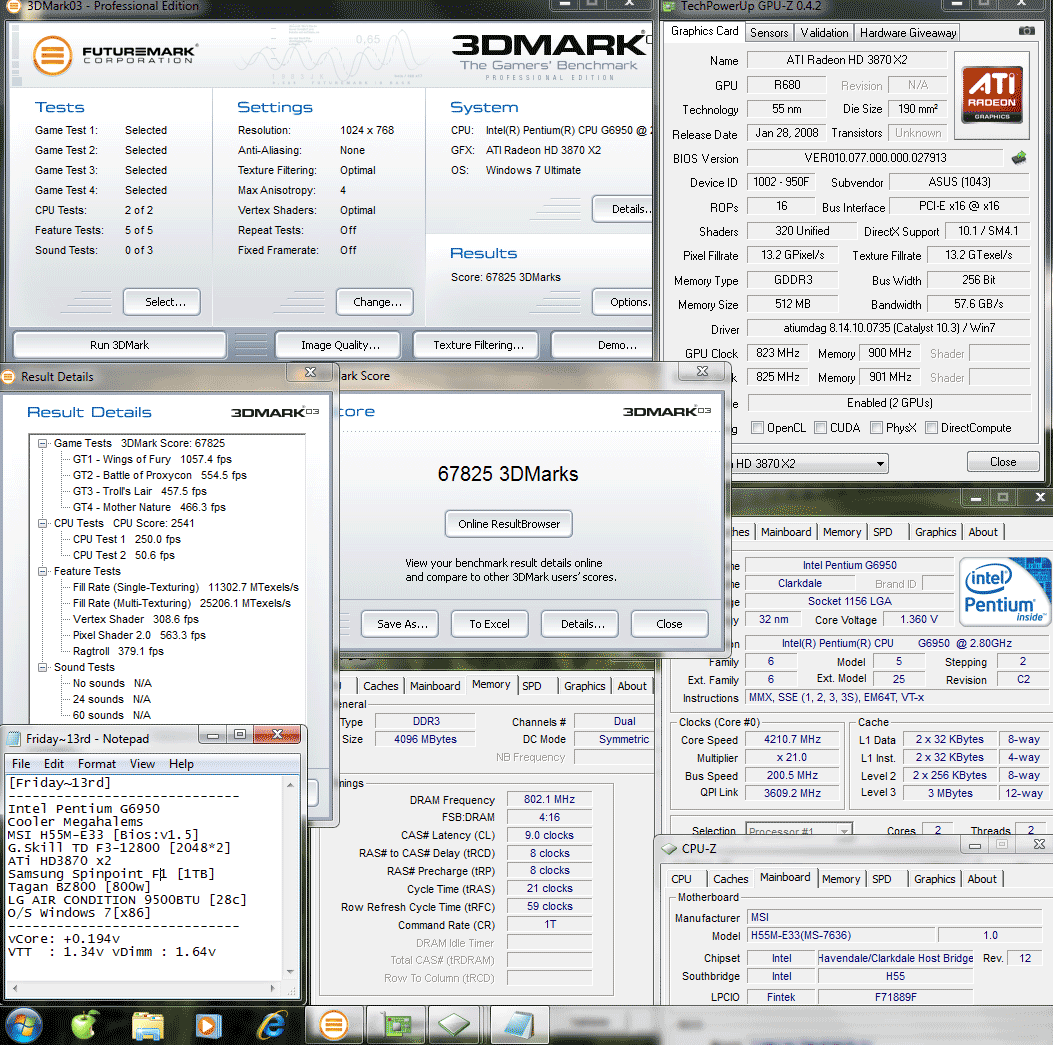Open the Help menu in Notepad
The width and height of the screenshot is (1053, 1045).
pyautogui.click(x=181, y=764)
